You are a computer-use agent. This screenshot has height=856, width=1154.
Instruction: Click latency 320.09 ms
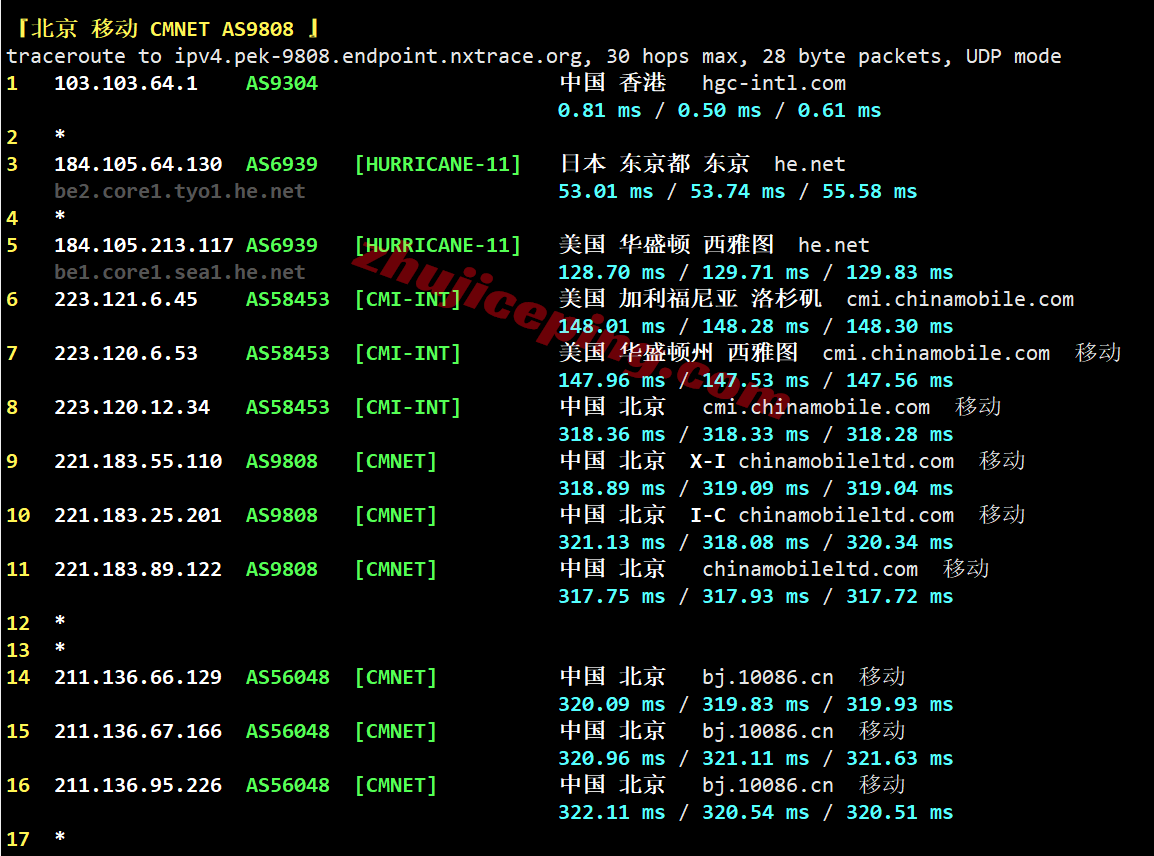pos(611,704)
